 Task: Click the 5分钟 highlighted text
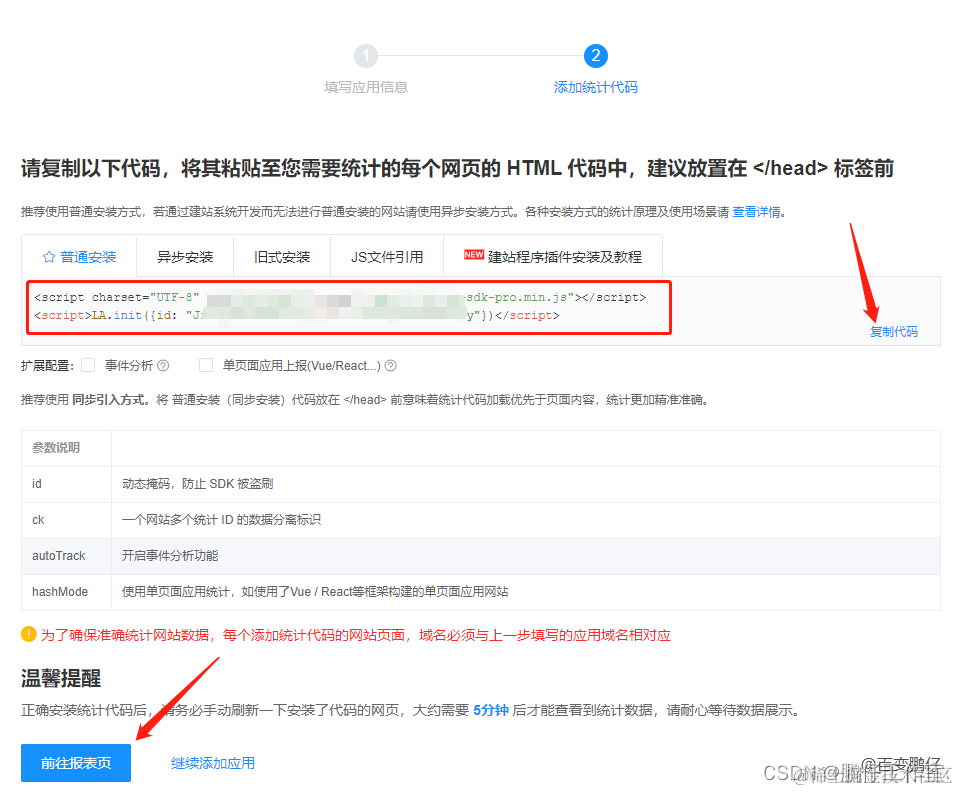tap(491, 710)
